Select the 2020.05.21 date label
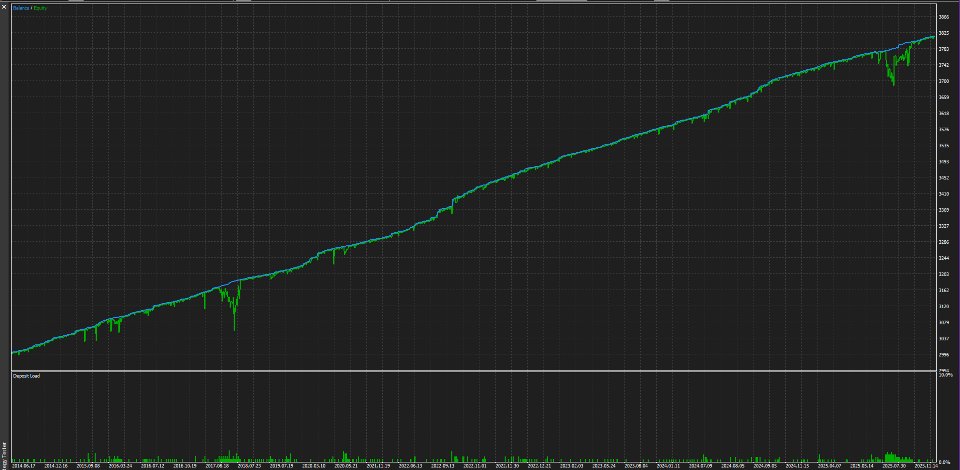The height and width of the screenshot is (470, 960). pyautogui.click(x=345, y=466)
